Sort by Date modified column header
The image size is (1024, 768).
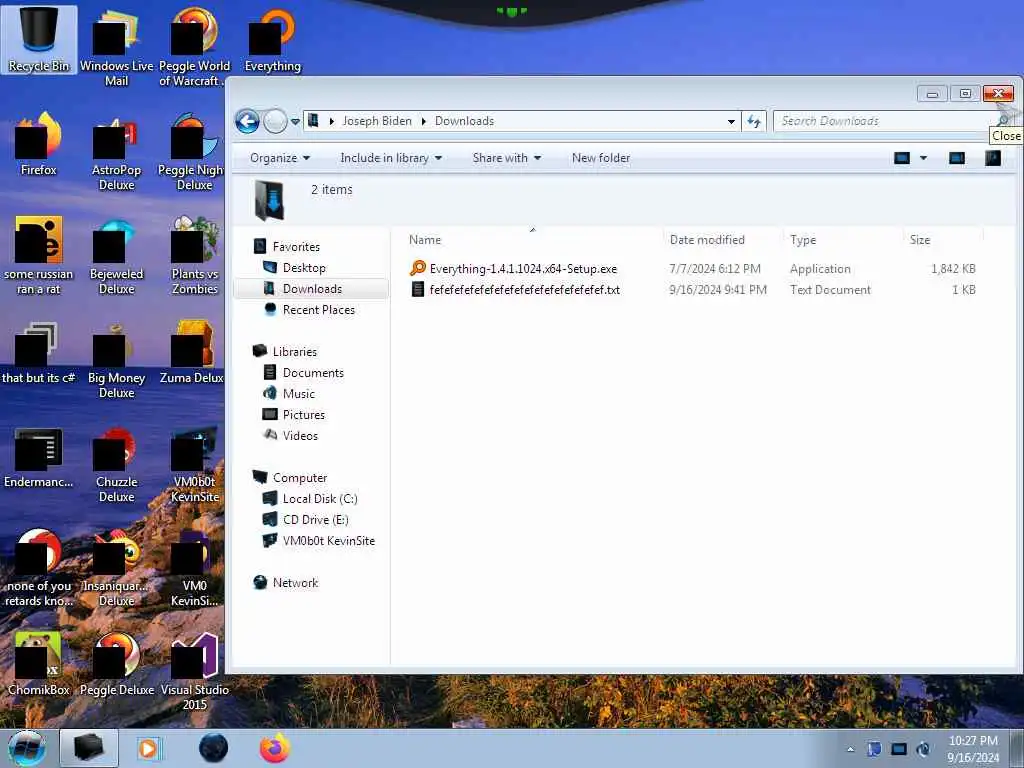tap(723, 240)
